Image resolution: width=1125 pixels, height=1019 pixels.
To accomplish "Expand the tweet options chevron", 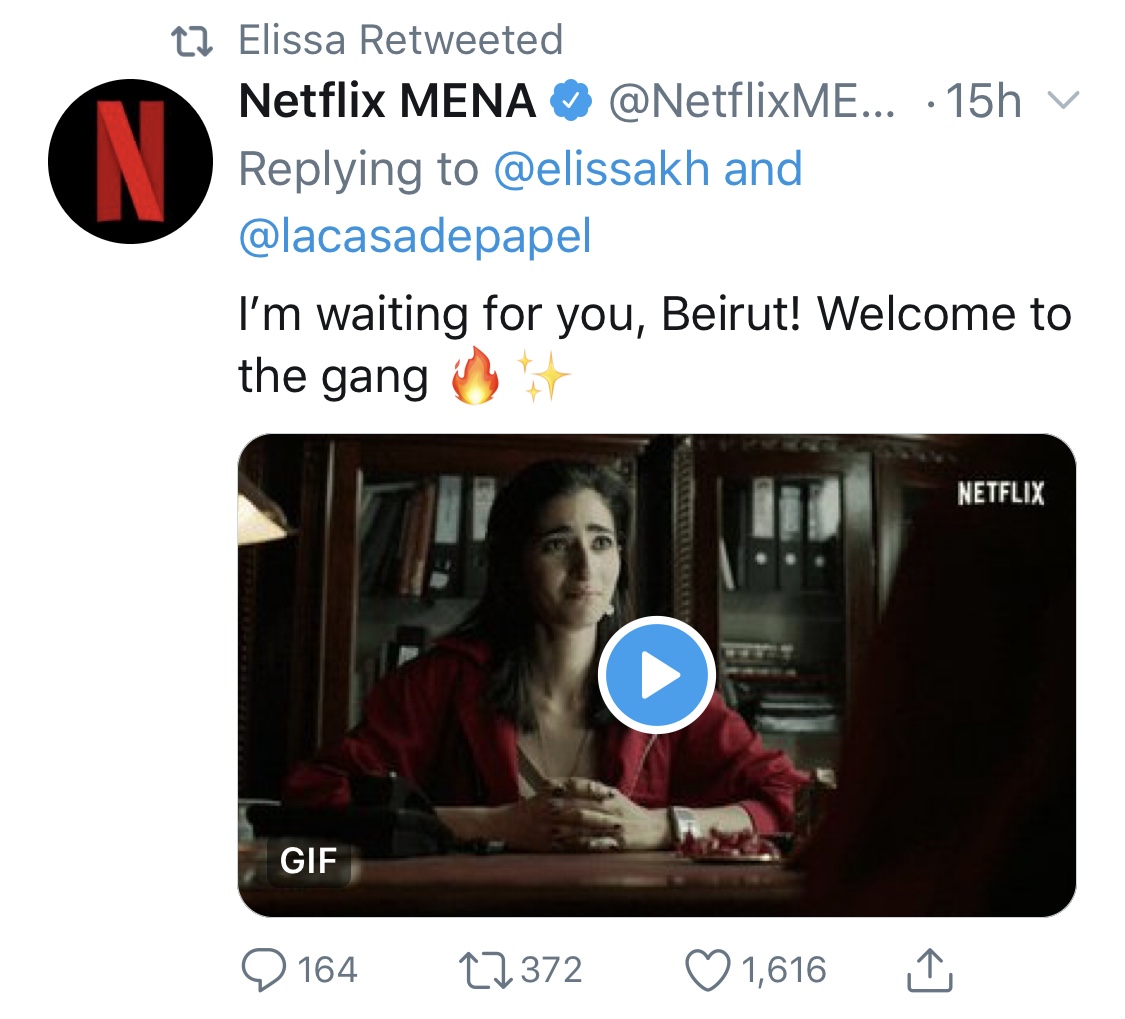I will (1061, 101).
